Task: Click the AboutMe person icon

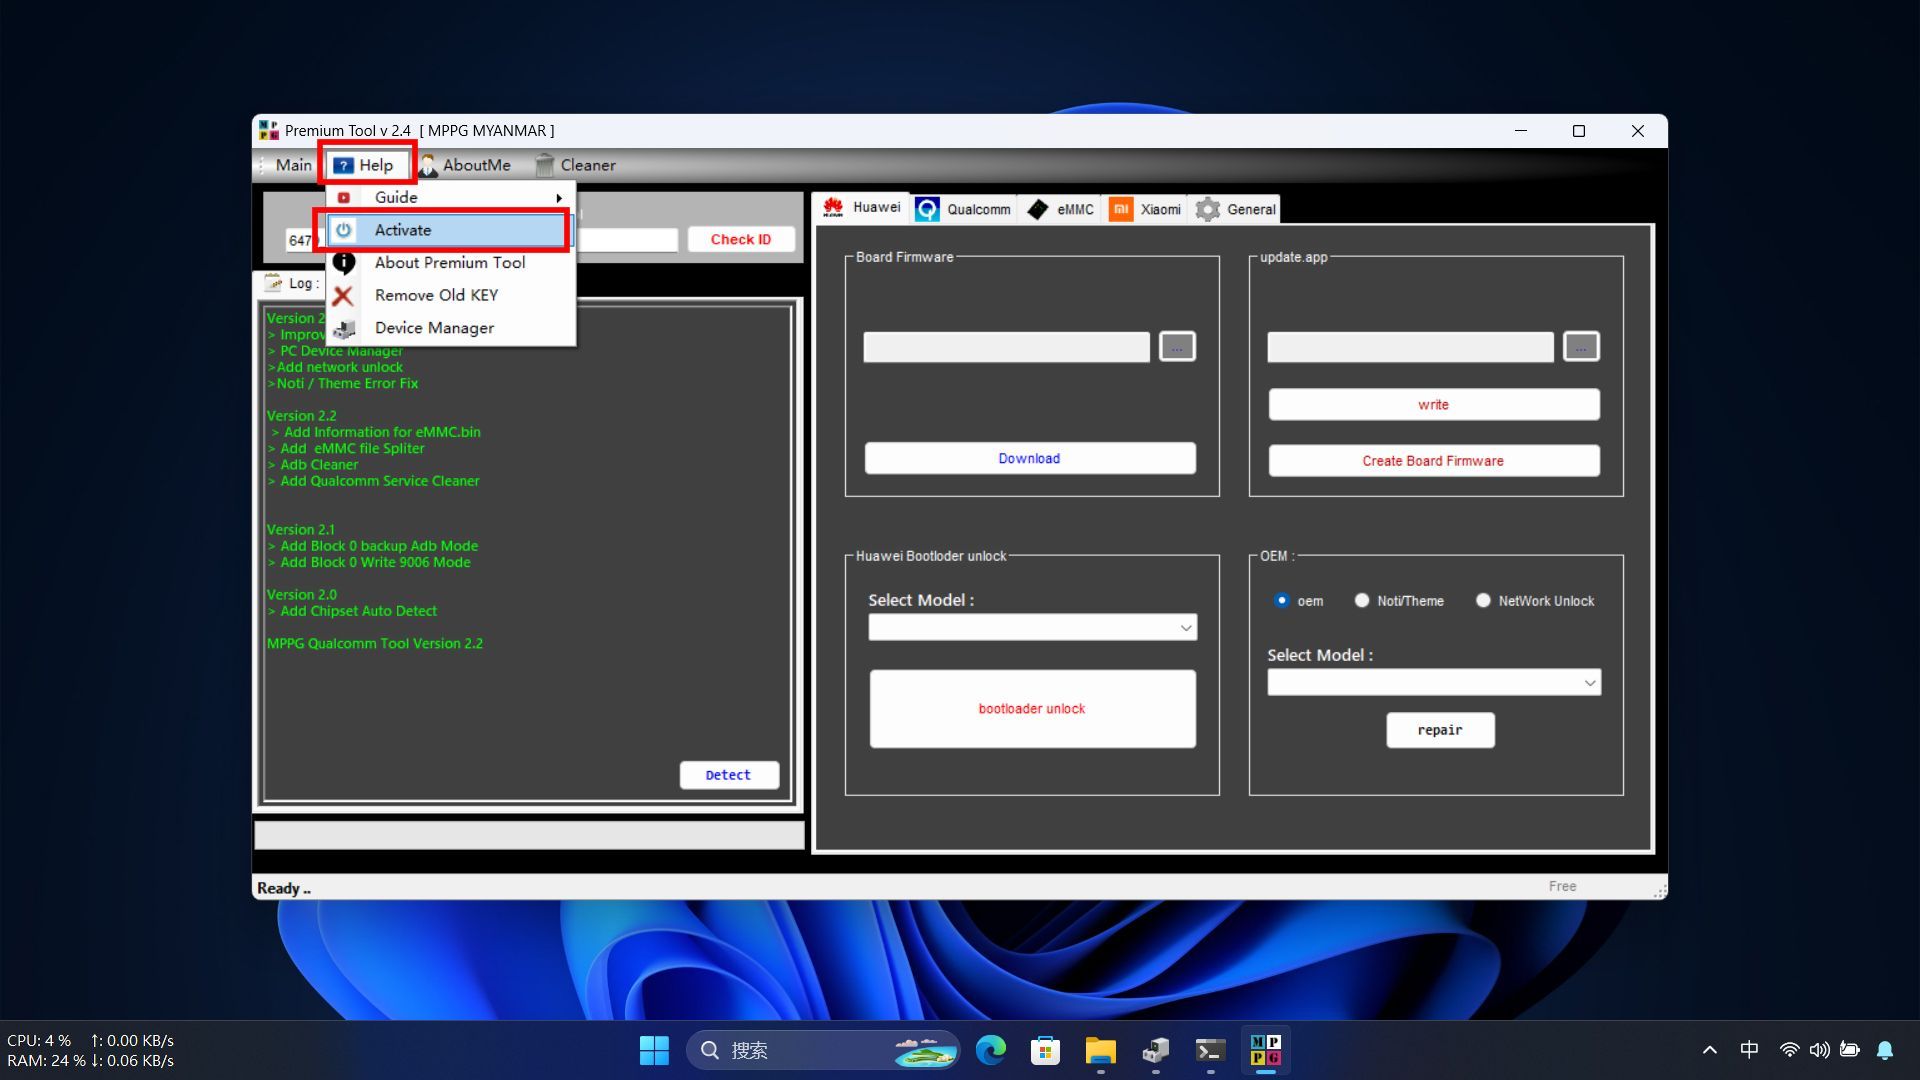Action: pos(428,165)
